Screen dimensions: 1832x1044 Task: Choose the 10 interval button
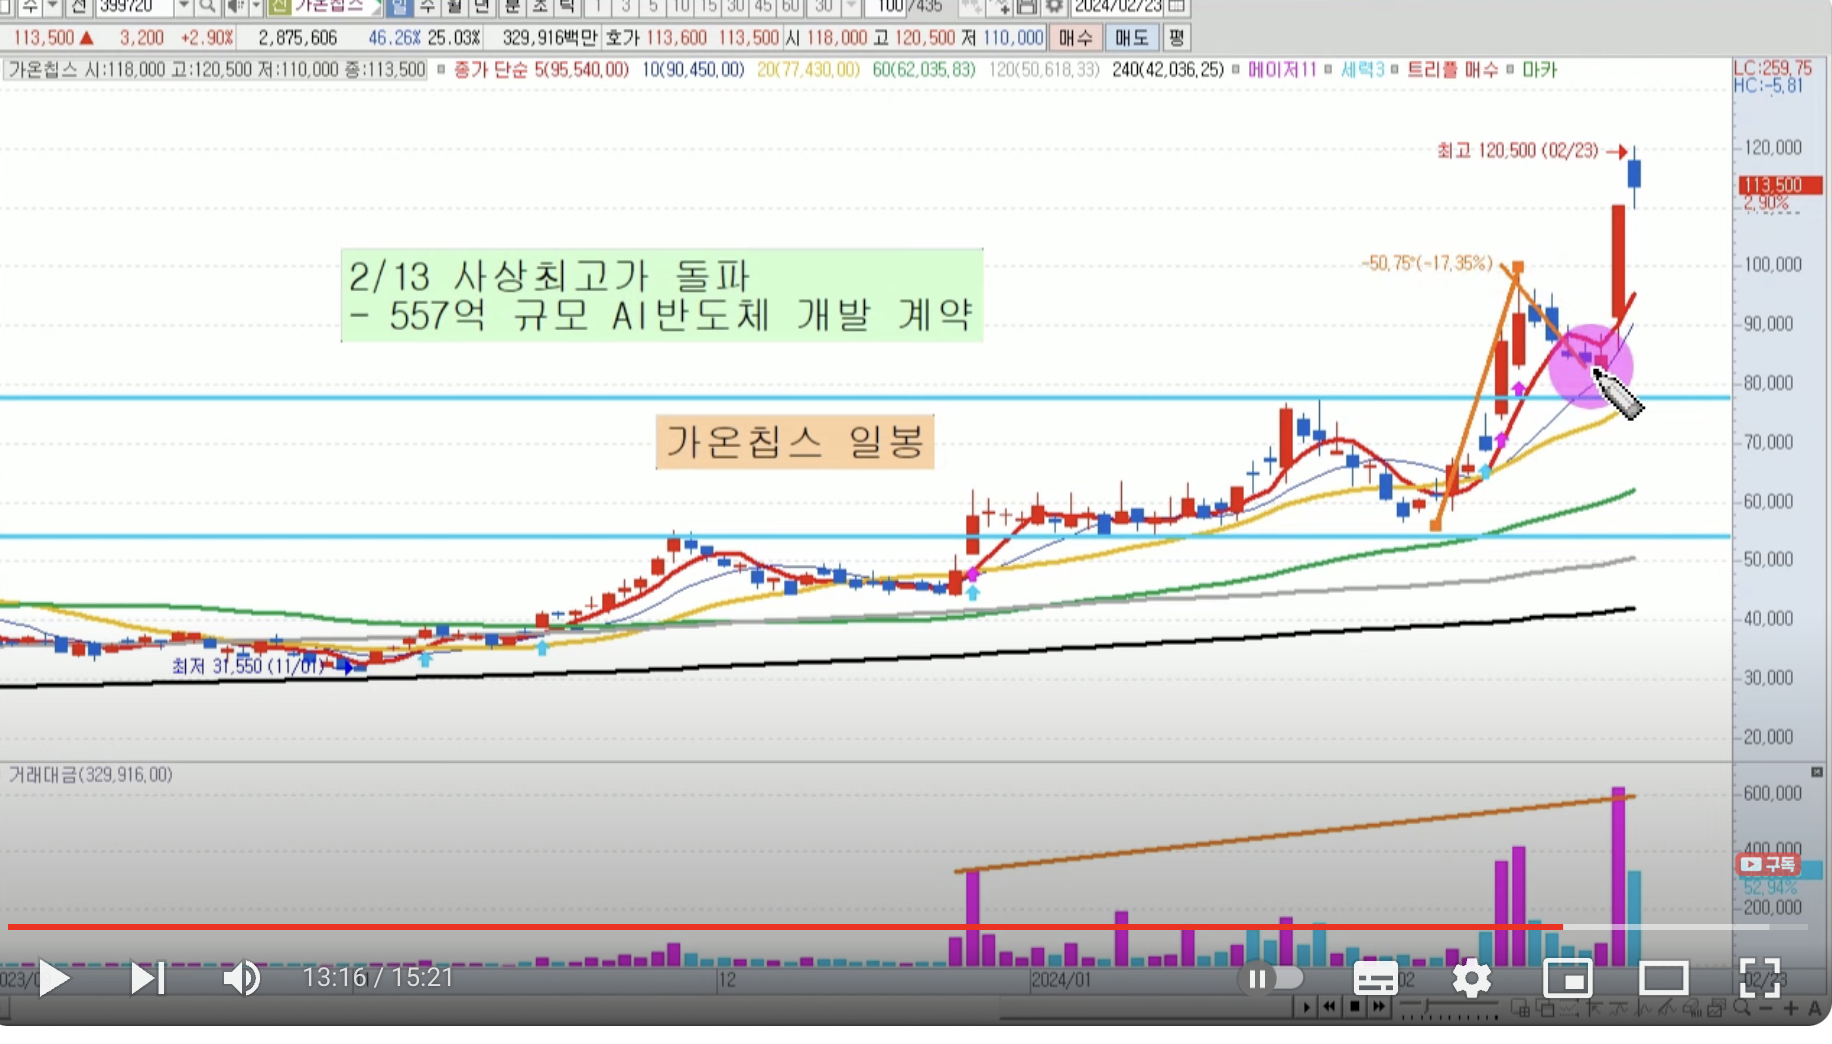[680, 7]
